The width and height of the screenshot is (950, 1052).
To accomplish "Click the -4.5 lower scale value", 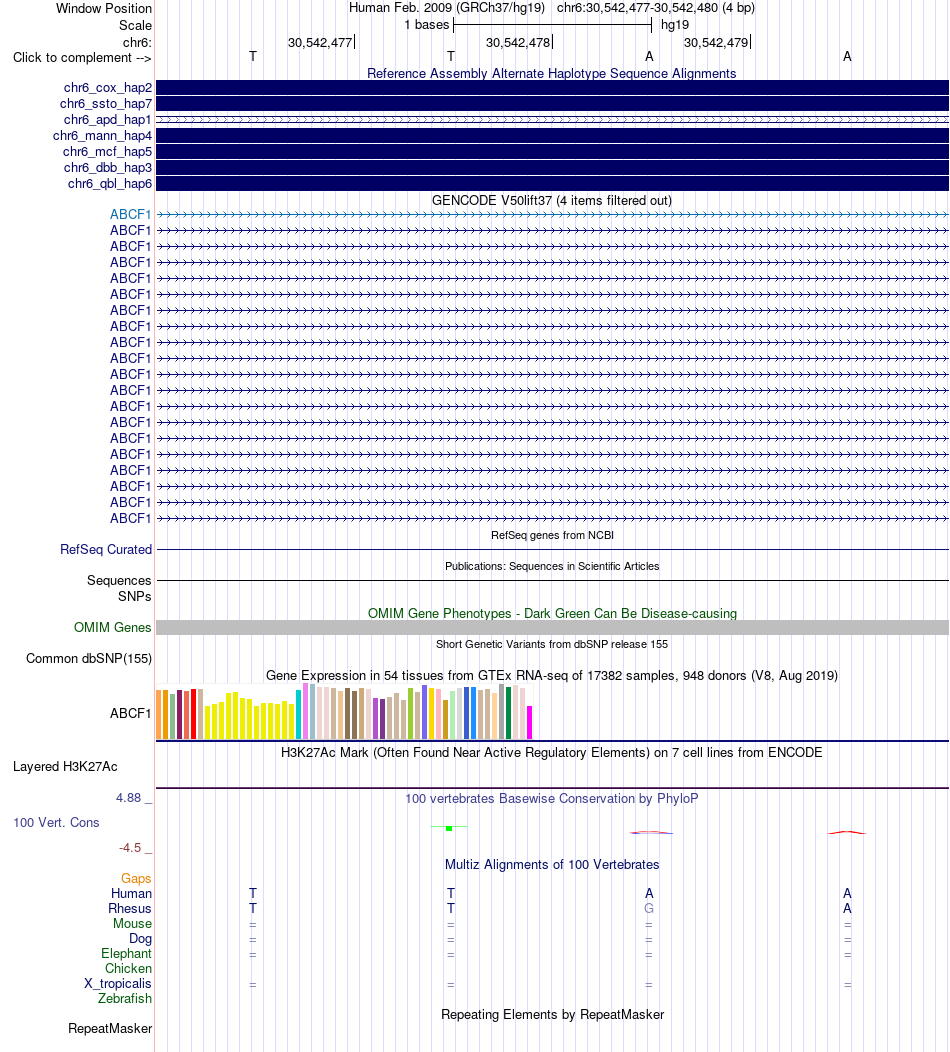I will (130, 848).
